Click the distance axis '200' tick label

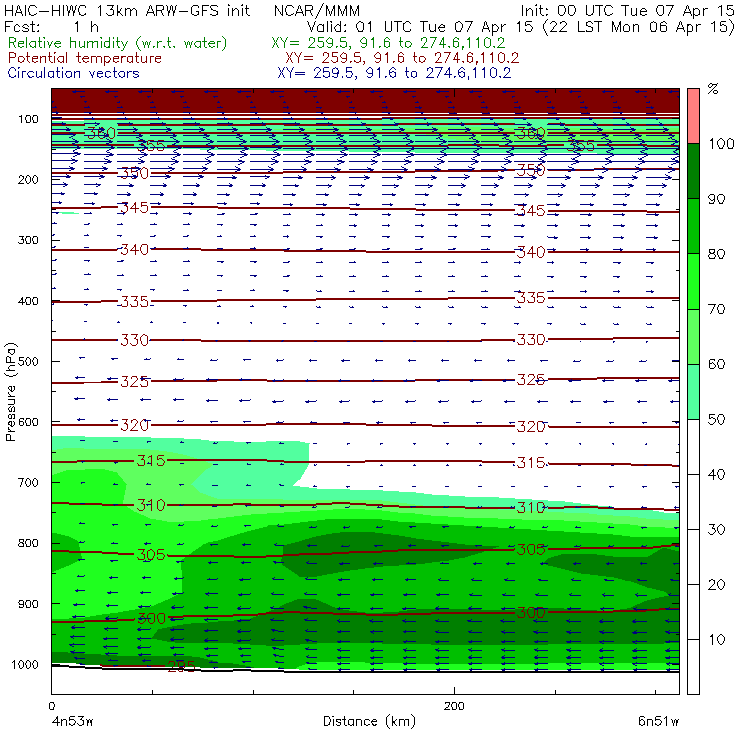(454, 706)
